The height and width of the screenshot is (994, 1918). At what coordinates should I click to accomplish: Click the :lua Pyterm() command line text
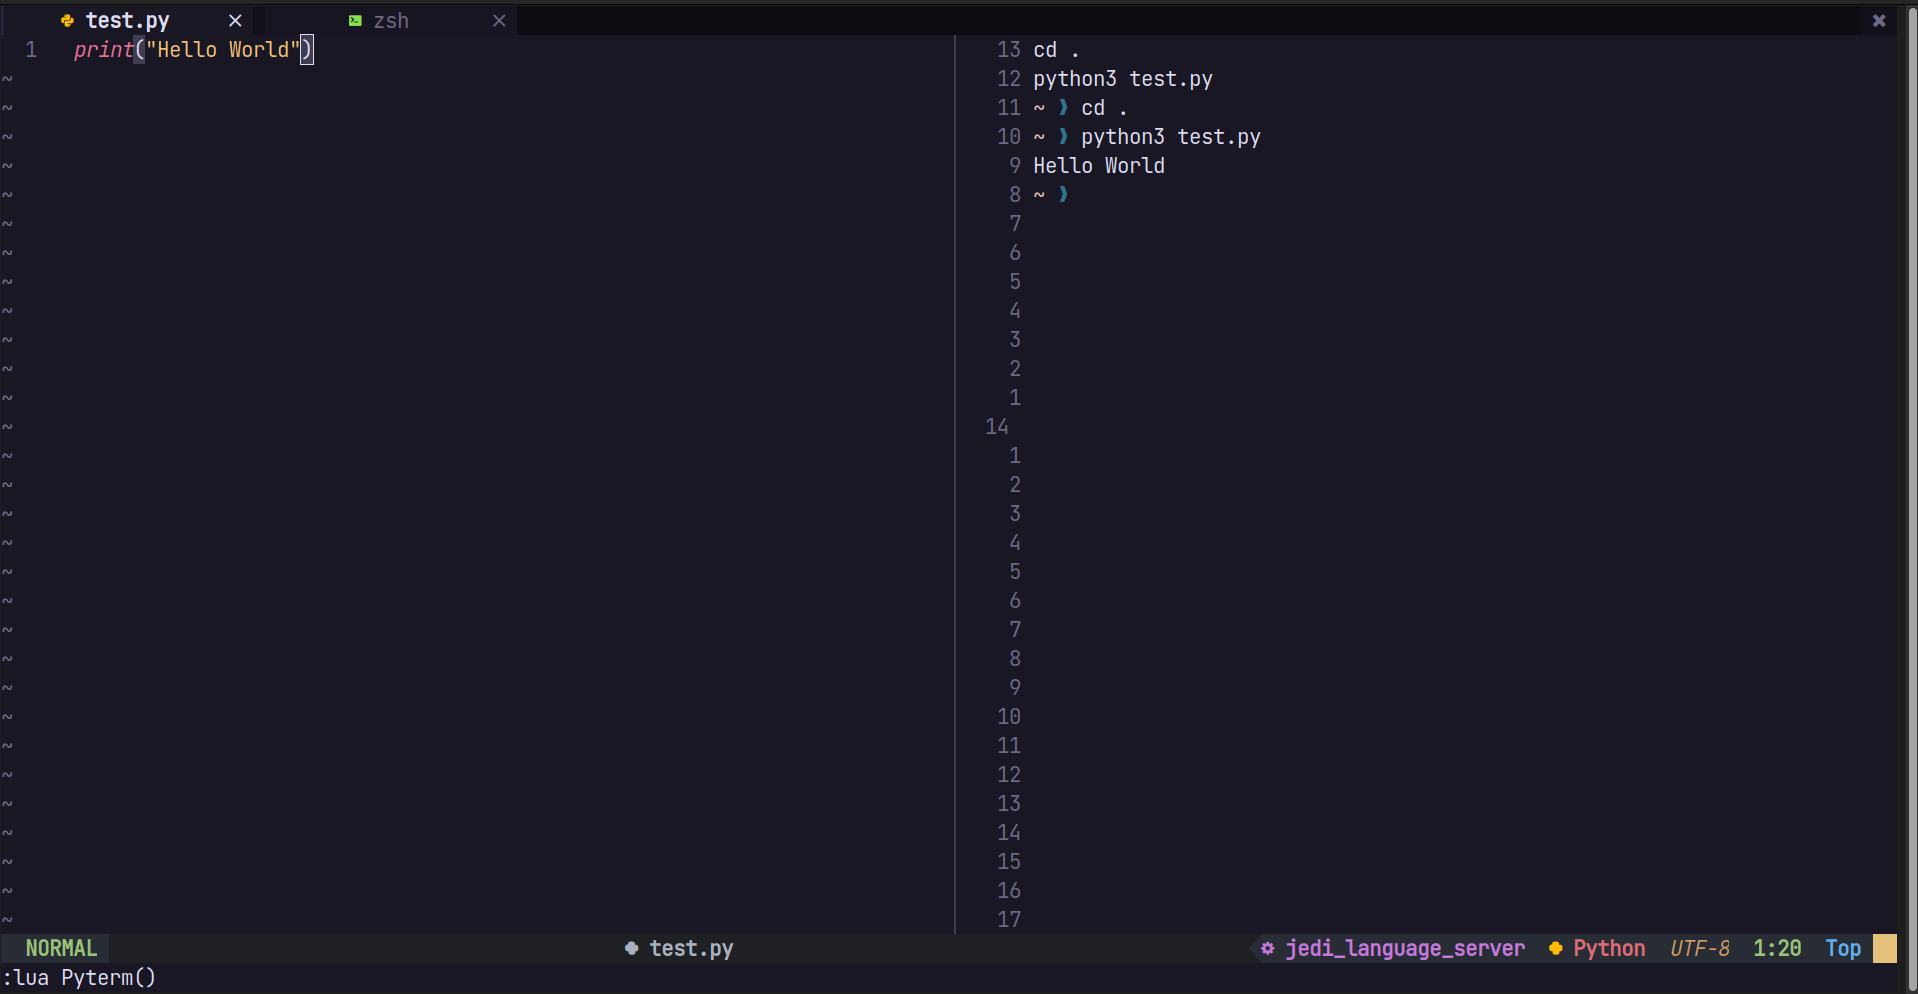point(80,978)
